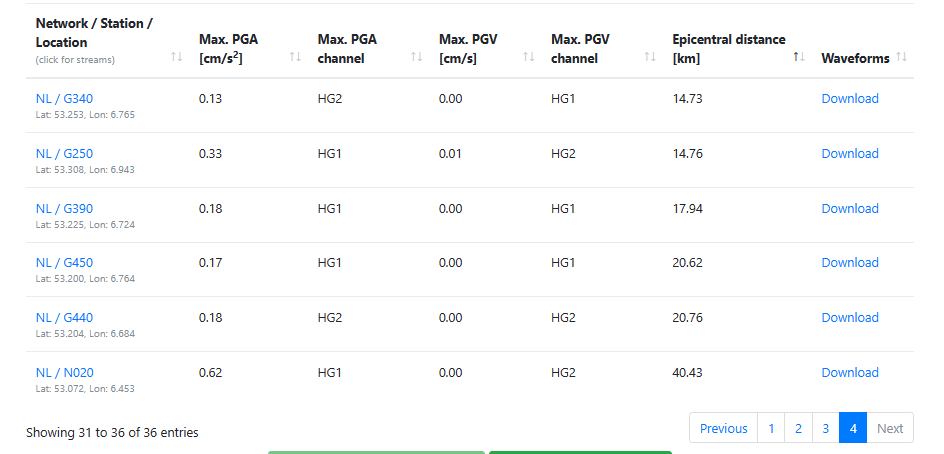Screen dimensions: 944x454
Task: Switch to page 2 of table
Action: 798,428
